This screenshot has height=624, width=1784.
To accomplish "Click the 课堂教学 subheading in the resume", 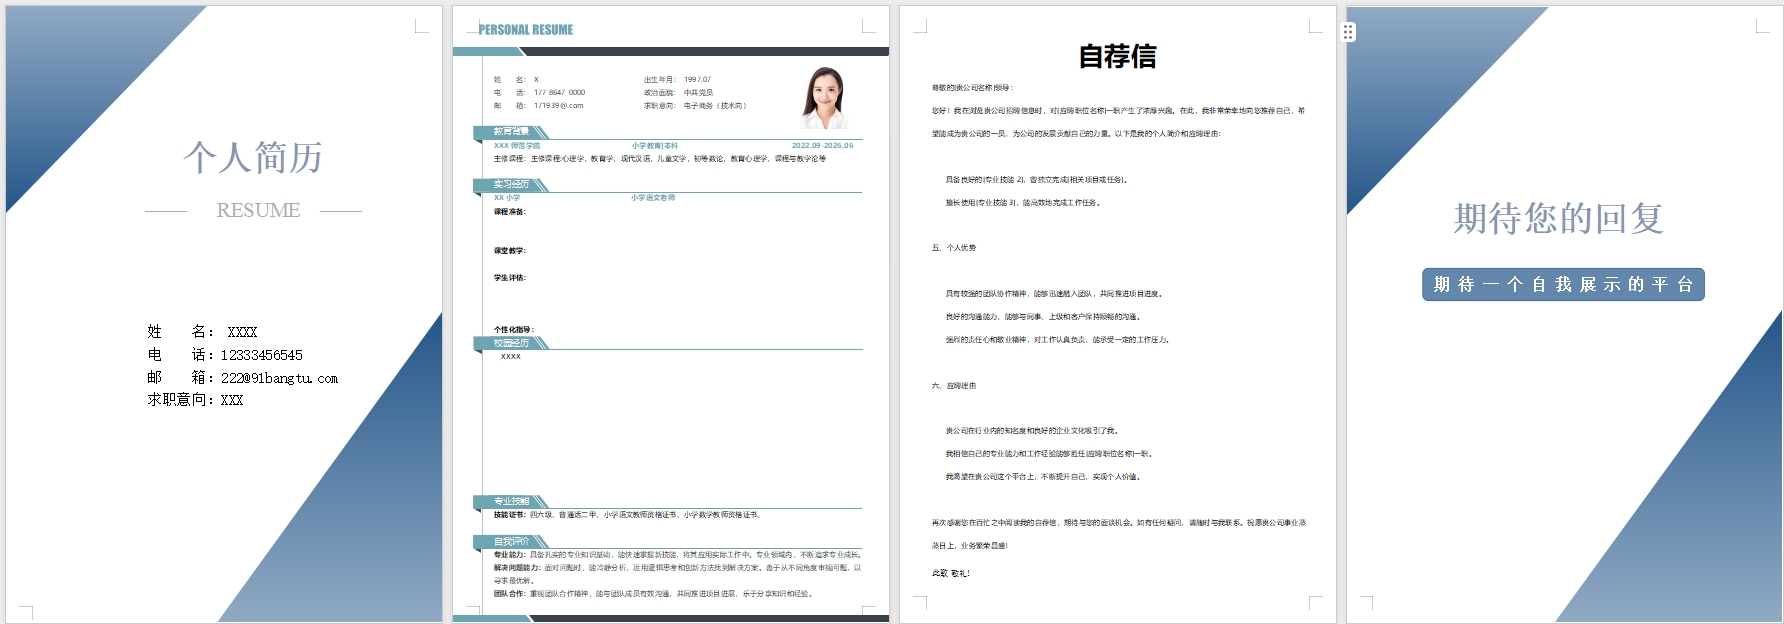I will 509,251.
